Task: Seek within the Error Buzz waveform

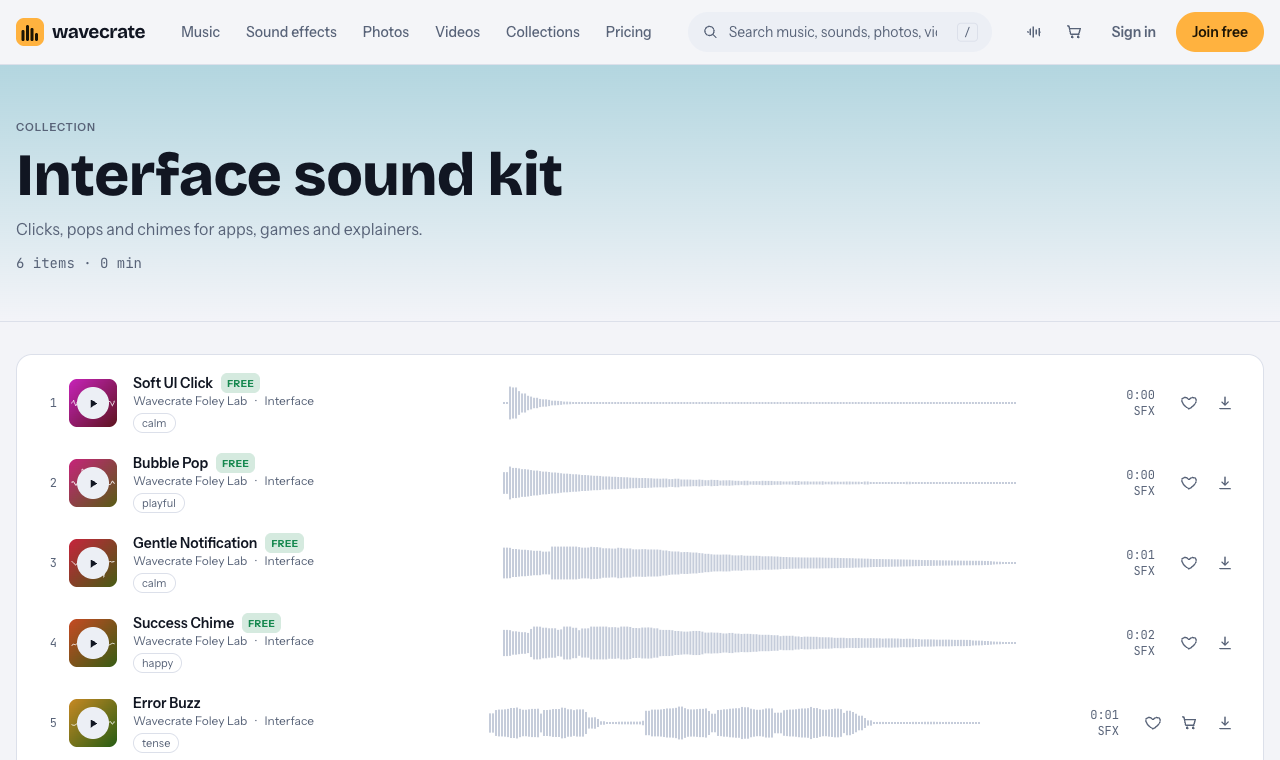Action: pos(734,723)
